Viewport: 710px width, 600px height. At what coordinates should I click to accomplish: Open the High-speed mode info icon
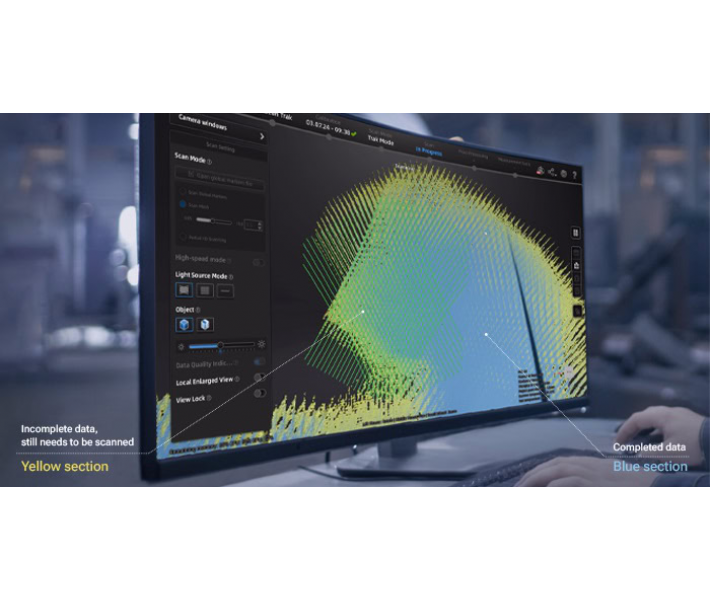coord(230,261)
